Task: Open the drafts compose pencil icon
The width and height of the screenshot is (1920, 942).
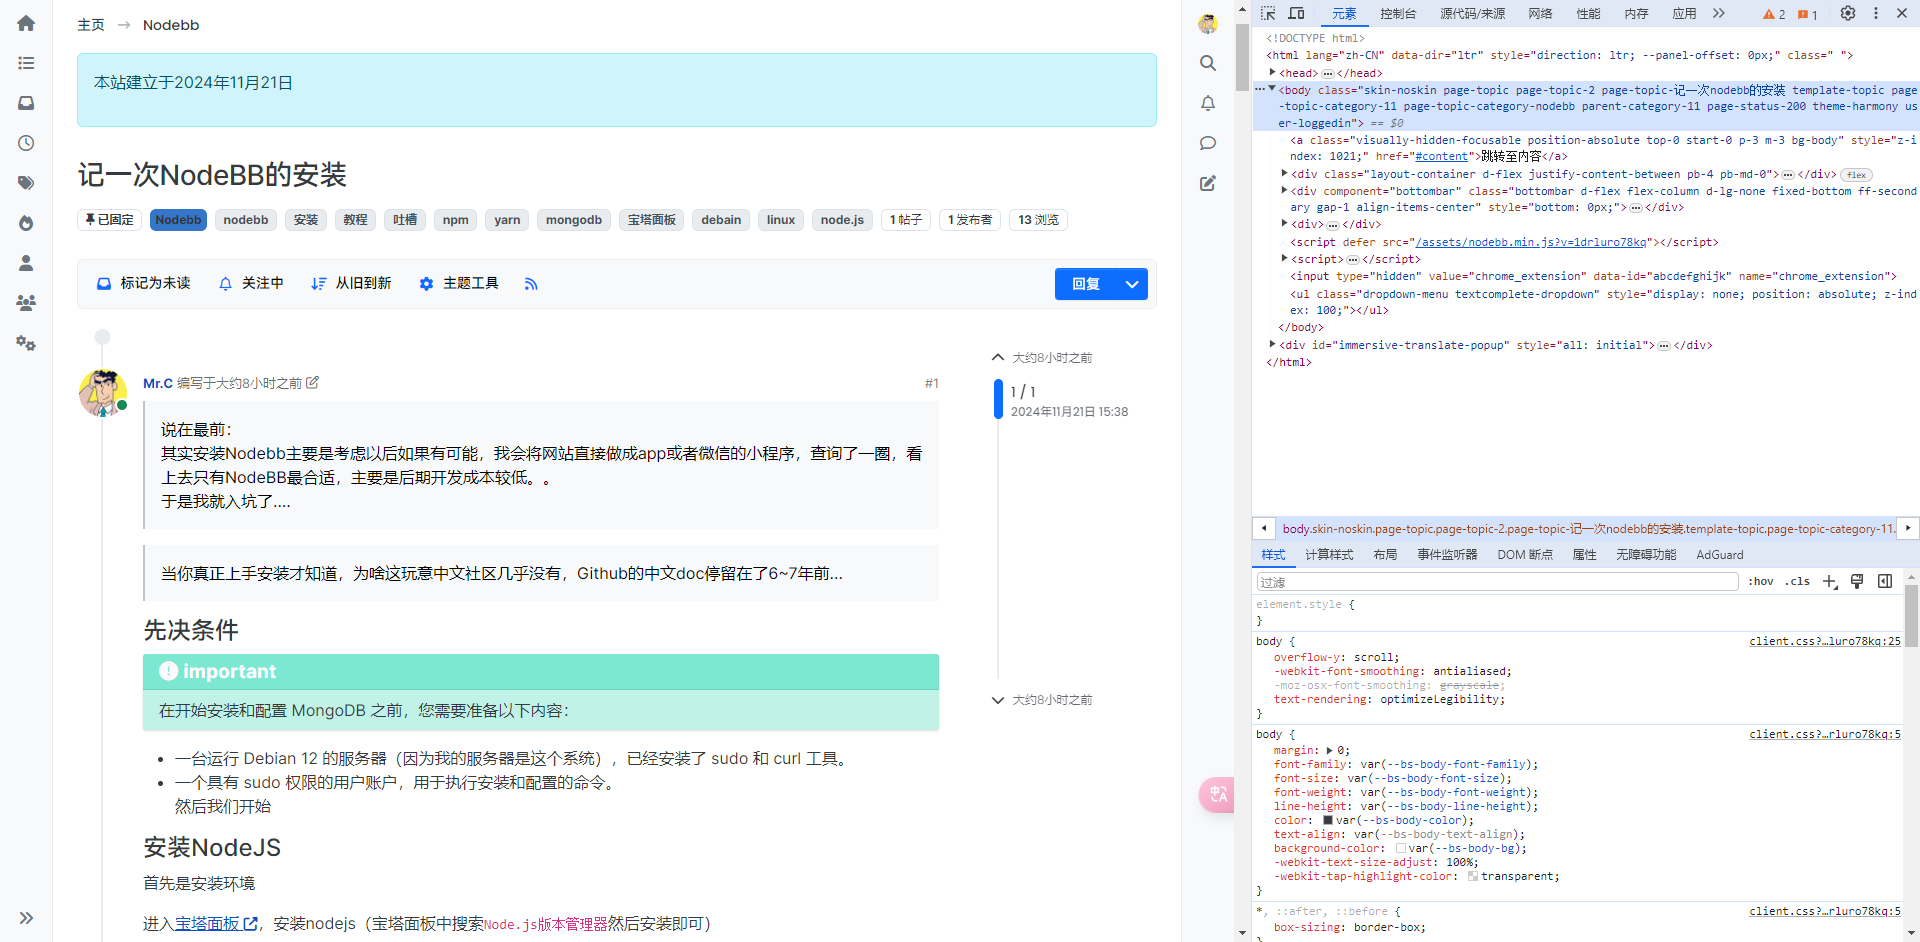Action: (1208, 183)
